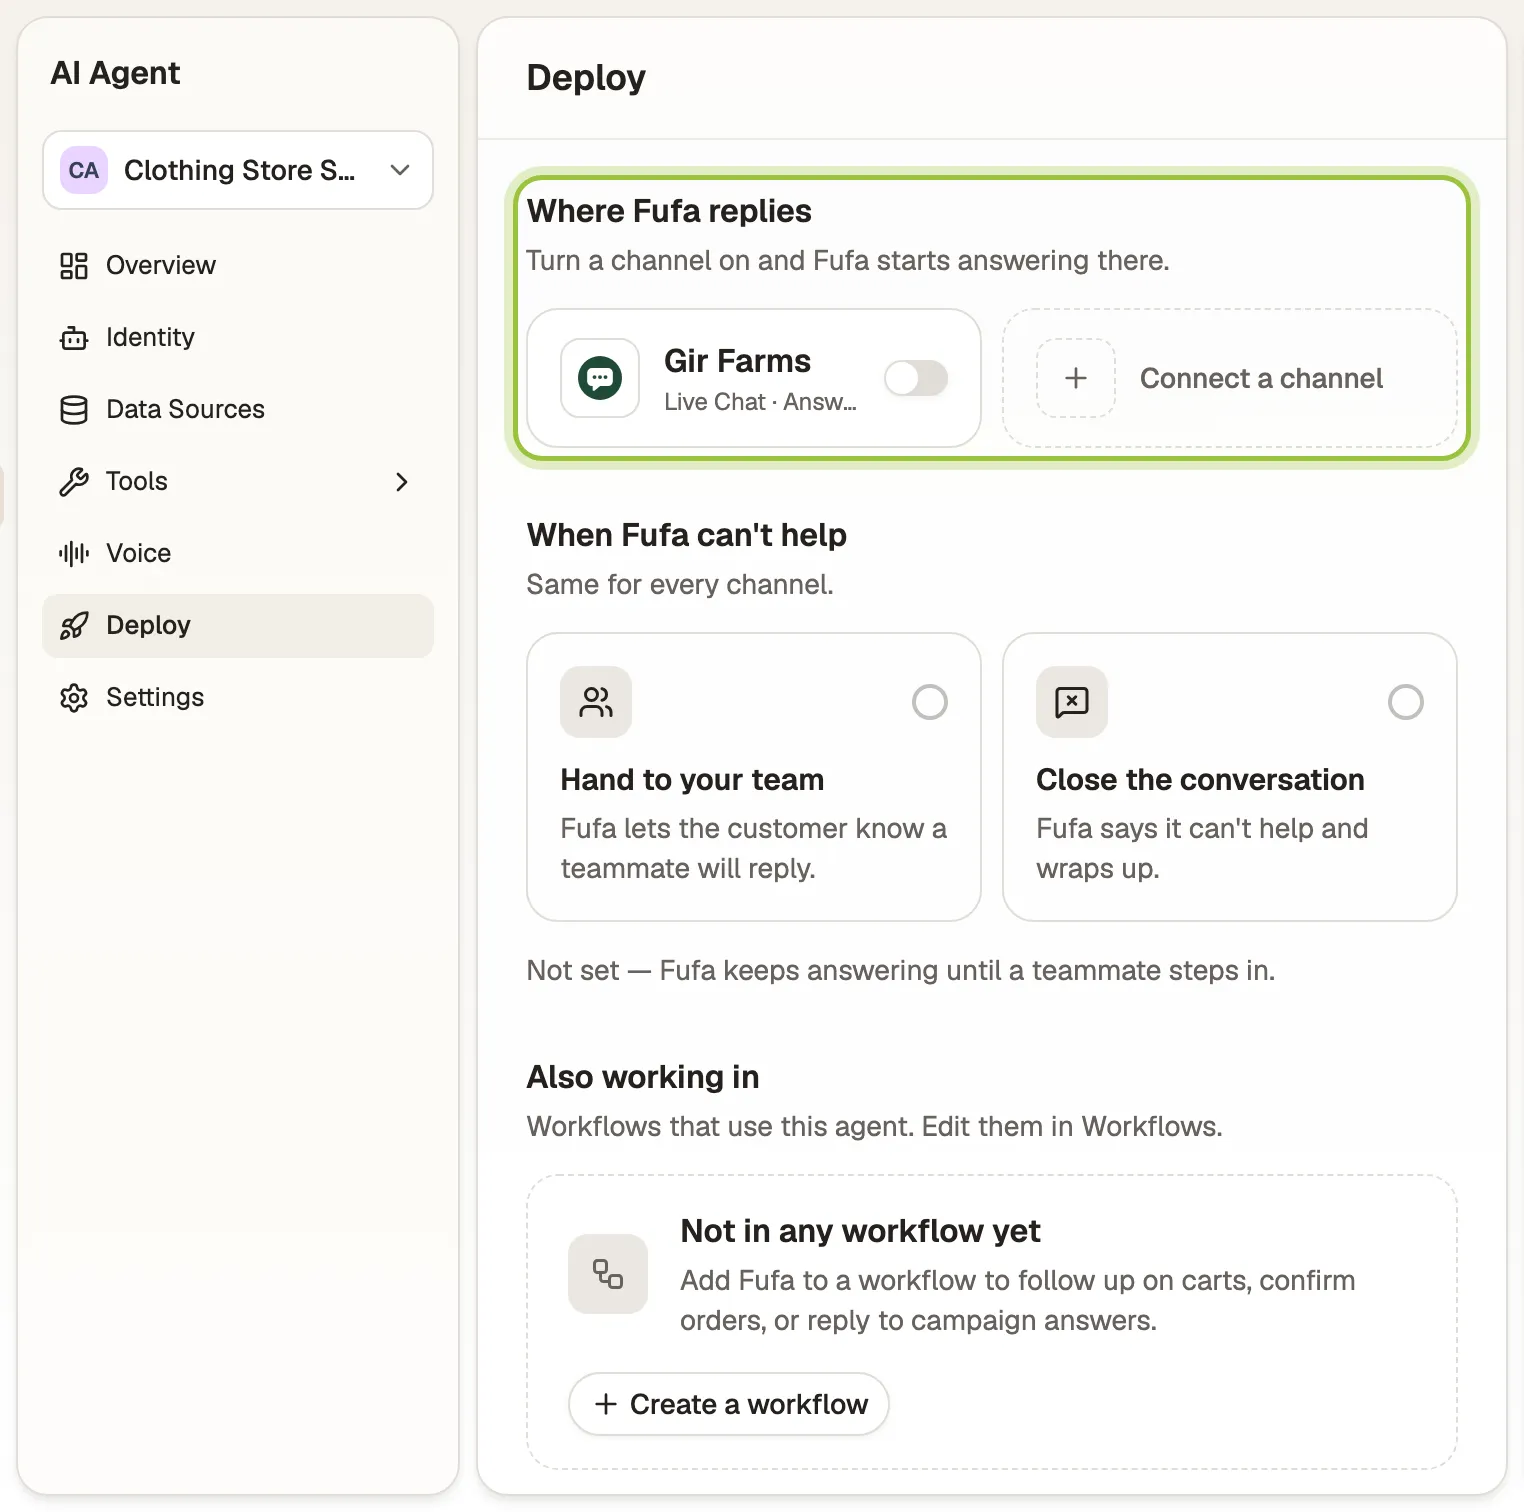Click the Gir Farms channel name
Screen dimensions: 1524x1512
(x=738, y=361)
